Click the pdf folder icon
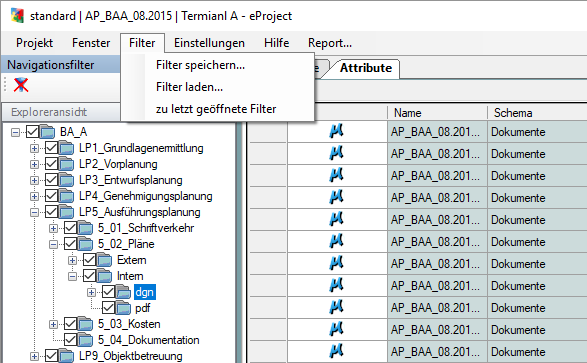 pos(124,308)
